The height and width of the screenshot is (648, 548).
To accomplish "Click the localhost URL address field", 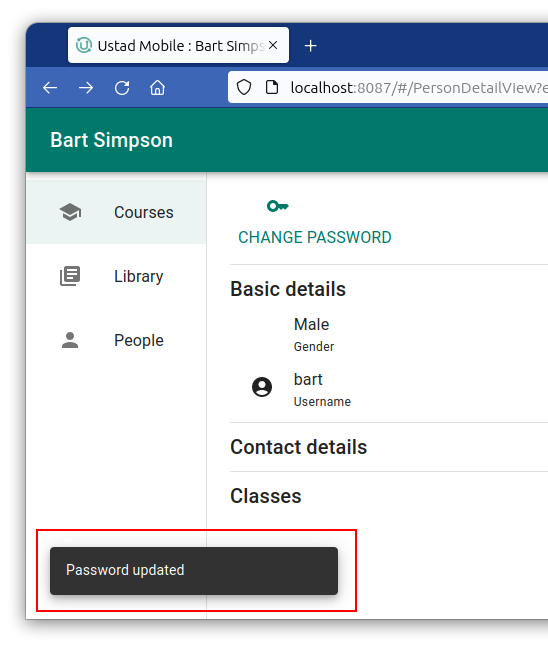I will coord(417,88).
